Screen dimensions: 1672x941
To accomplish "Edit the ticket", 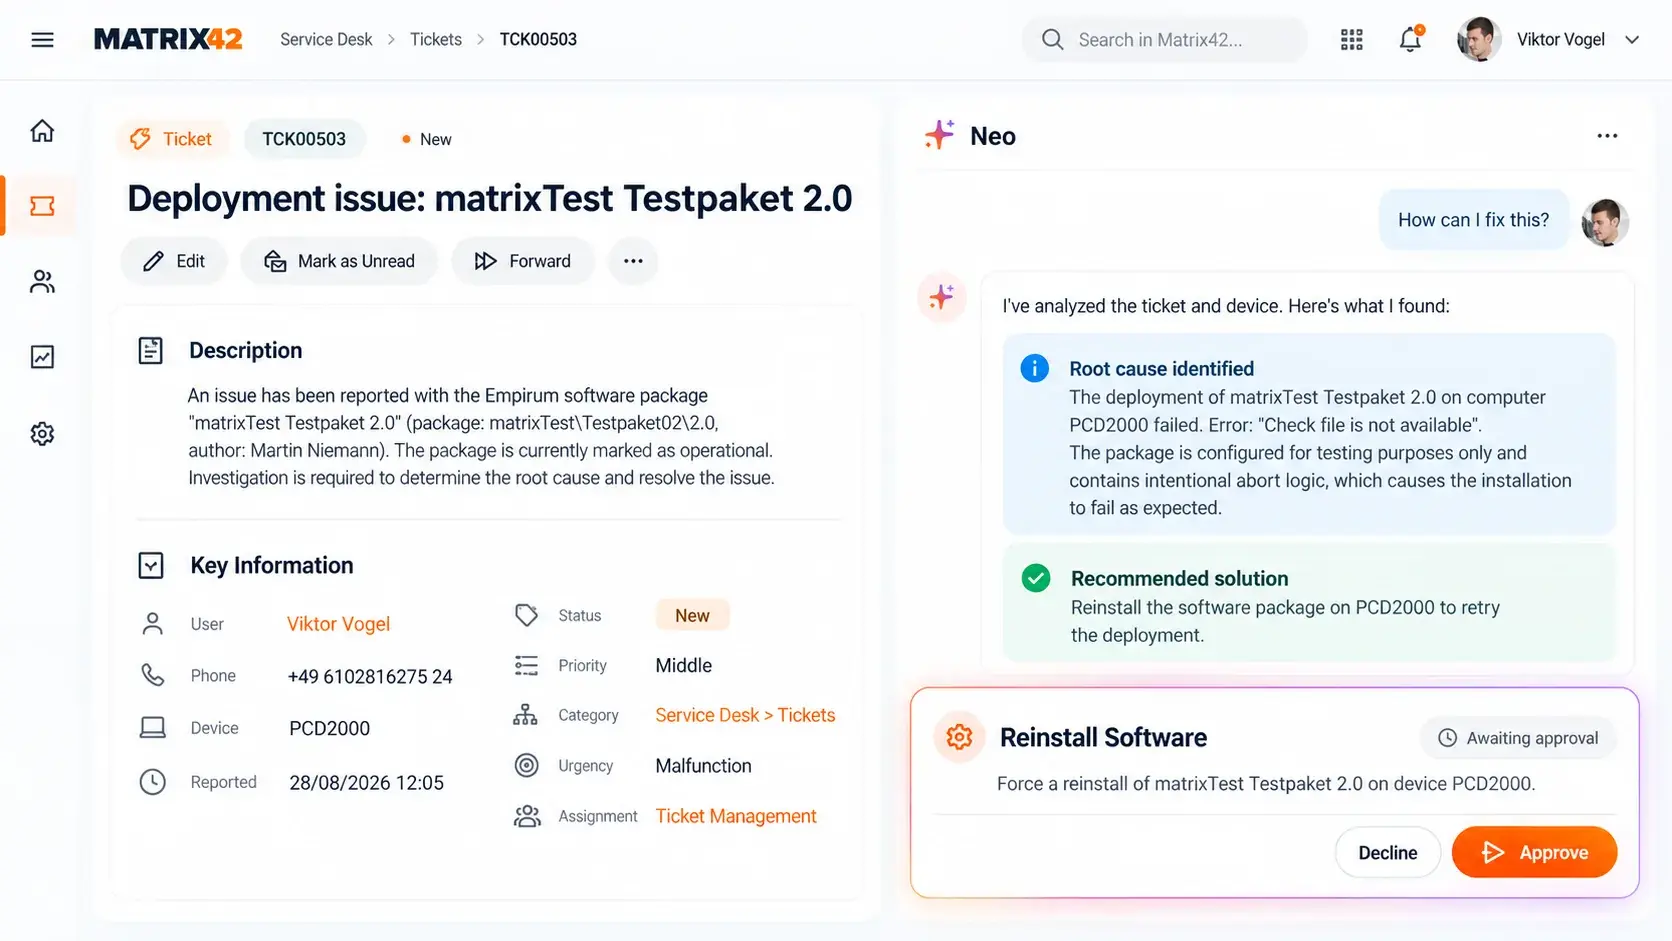I will click(x=174, y=261).
